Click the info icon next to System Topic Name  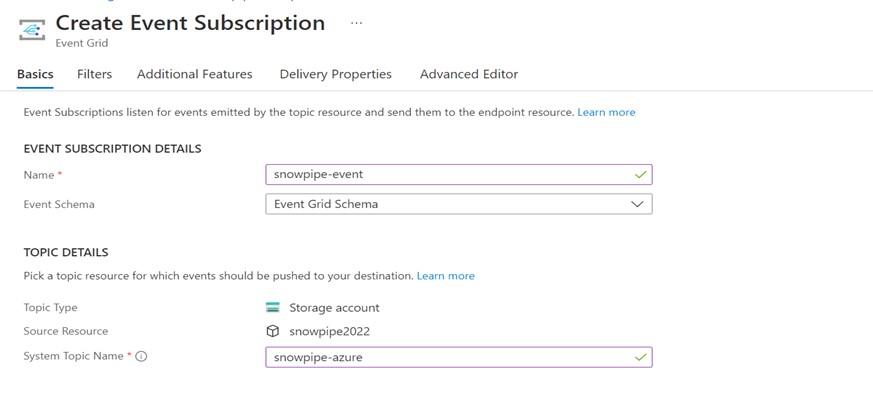click(x=141, y=357)
